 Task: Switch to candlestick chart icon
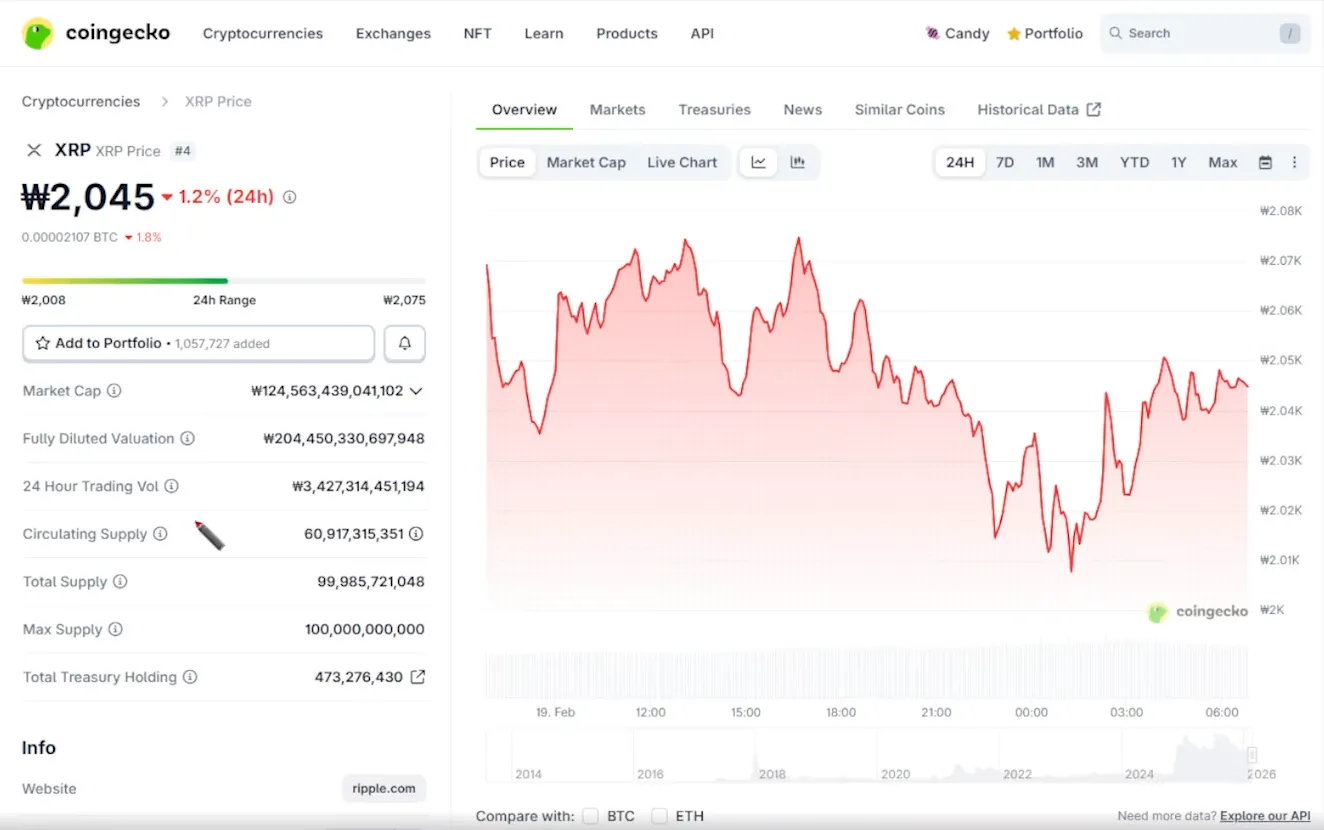[x=798, y=162]
